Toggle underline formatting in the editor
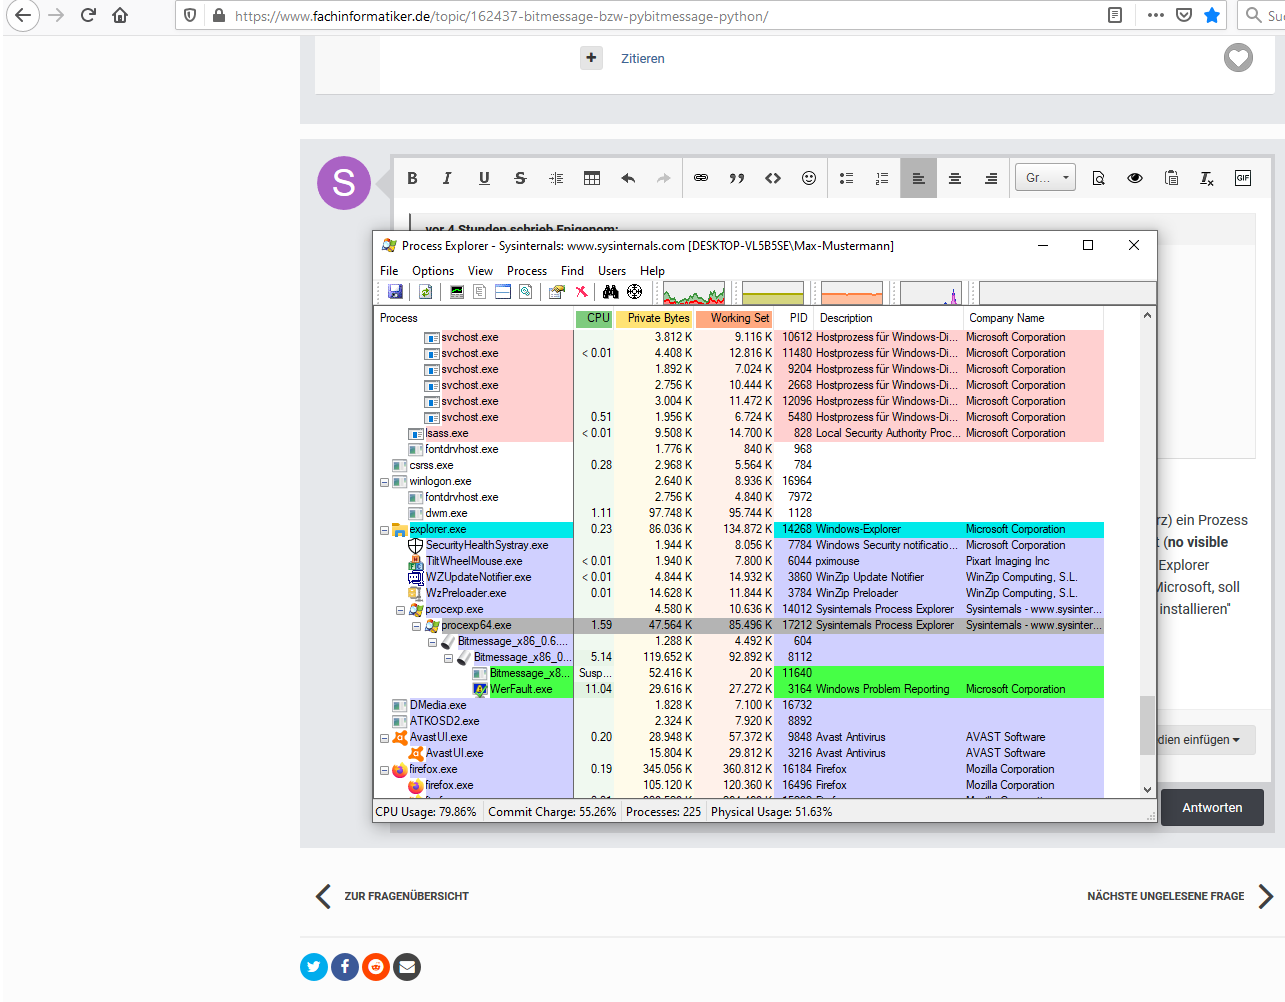 [484, 178]
